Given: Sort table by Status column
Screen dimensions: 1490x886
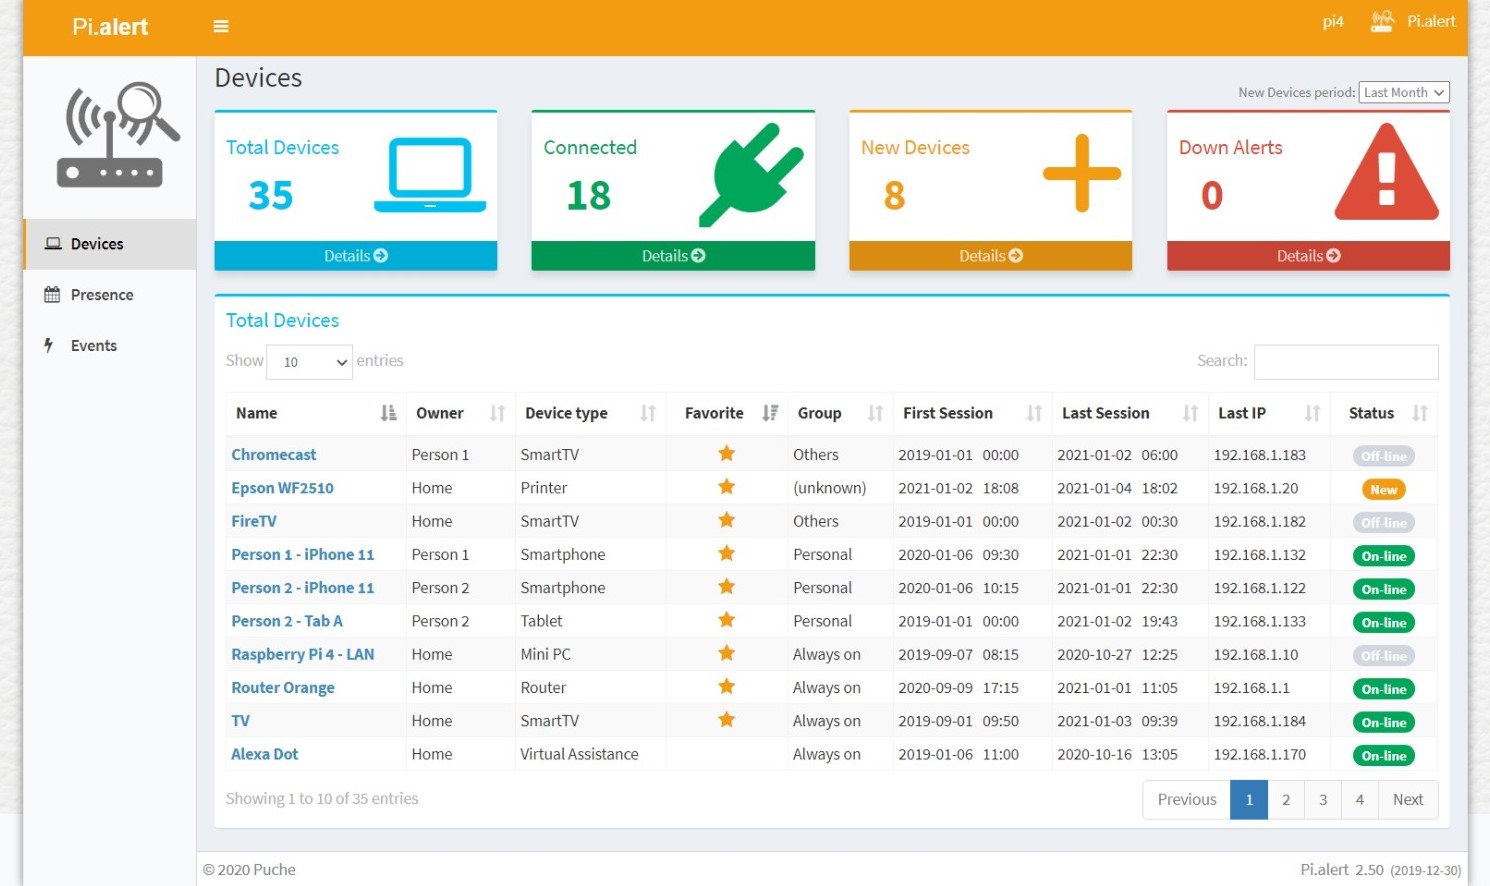Looking at the screenshot, I should click(1419, 413).
